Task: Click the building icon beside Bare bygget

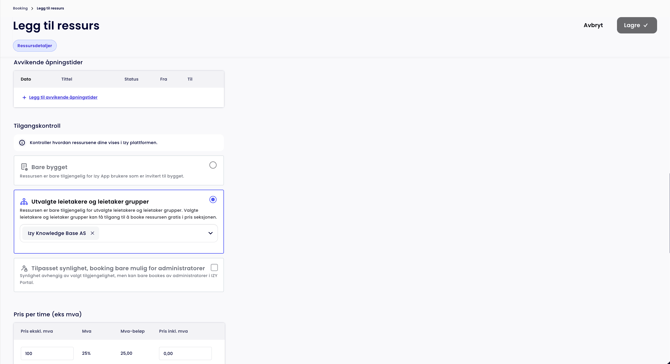Action: pos(24,167)
